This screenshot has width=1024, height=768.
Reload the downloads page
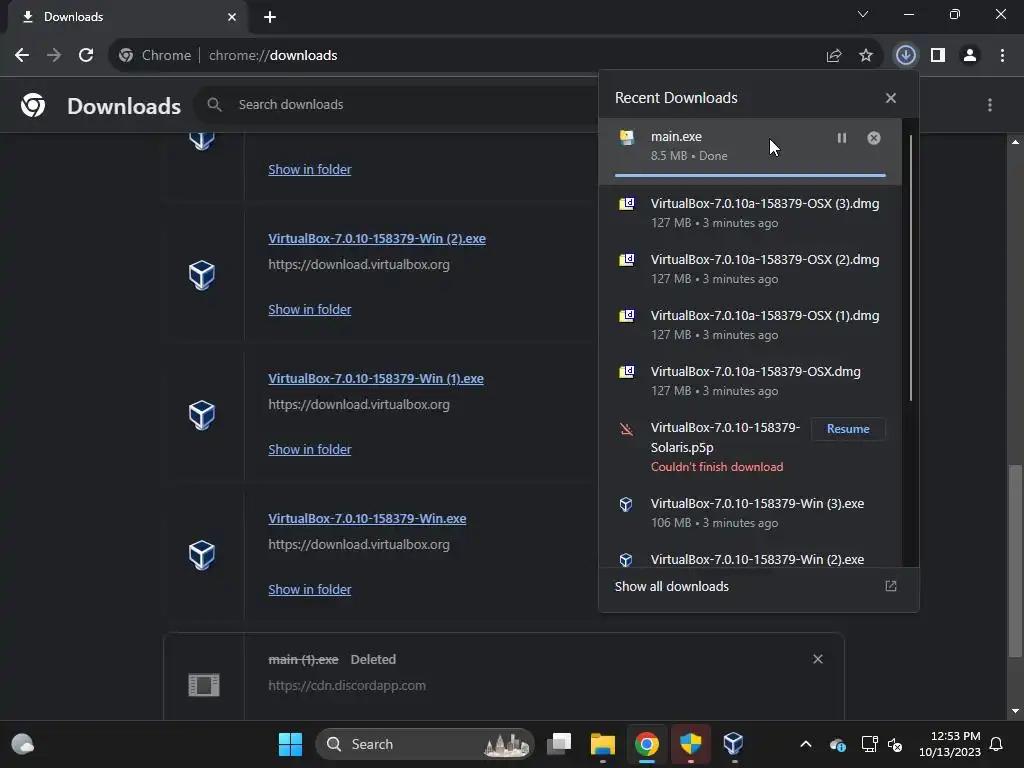coord(86,56)
